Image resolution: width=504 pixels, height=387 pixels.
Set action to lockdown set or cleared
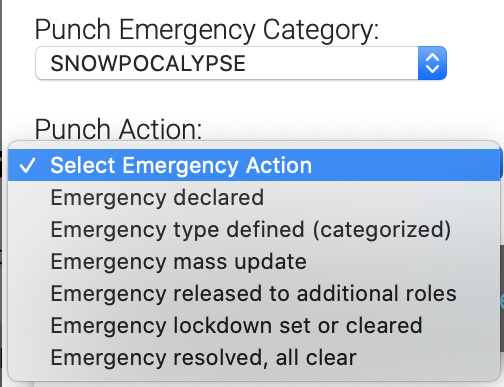[x=254, y=325]
